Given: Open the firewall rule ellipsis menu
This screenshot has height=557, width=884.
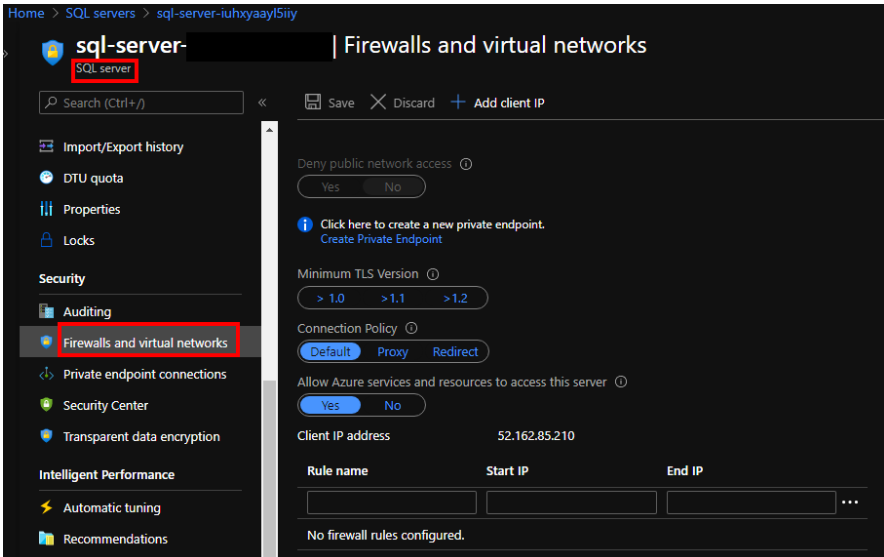Looking at the screenshot, I should [850, 502].
